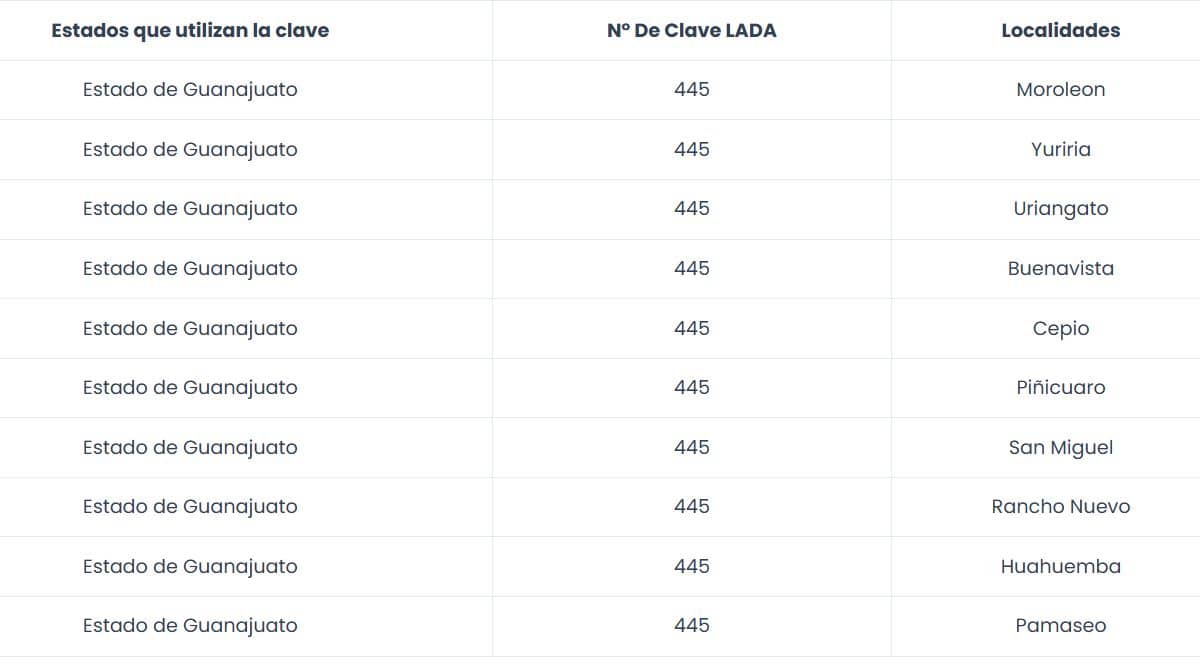This screenshot has width=1200, height=669.
Task: Select the 445 code in Cepio row
Action: [691, 328]
